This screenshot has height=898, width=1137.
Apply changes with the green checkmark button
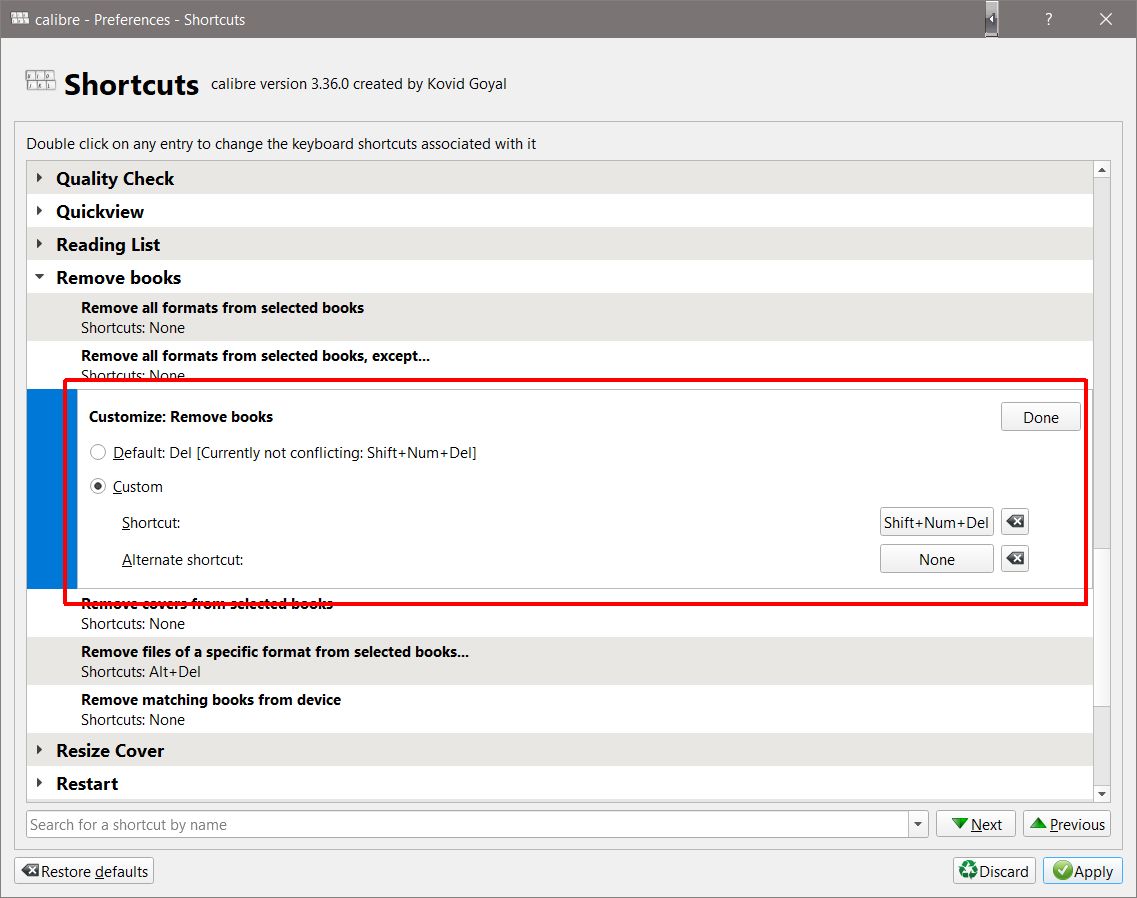1082,871
